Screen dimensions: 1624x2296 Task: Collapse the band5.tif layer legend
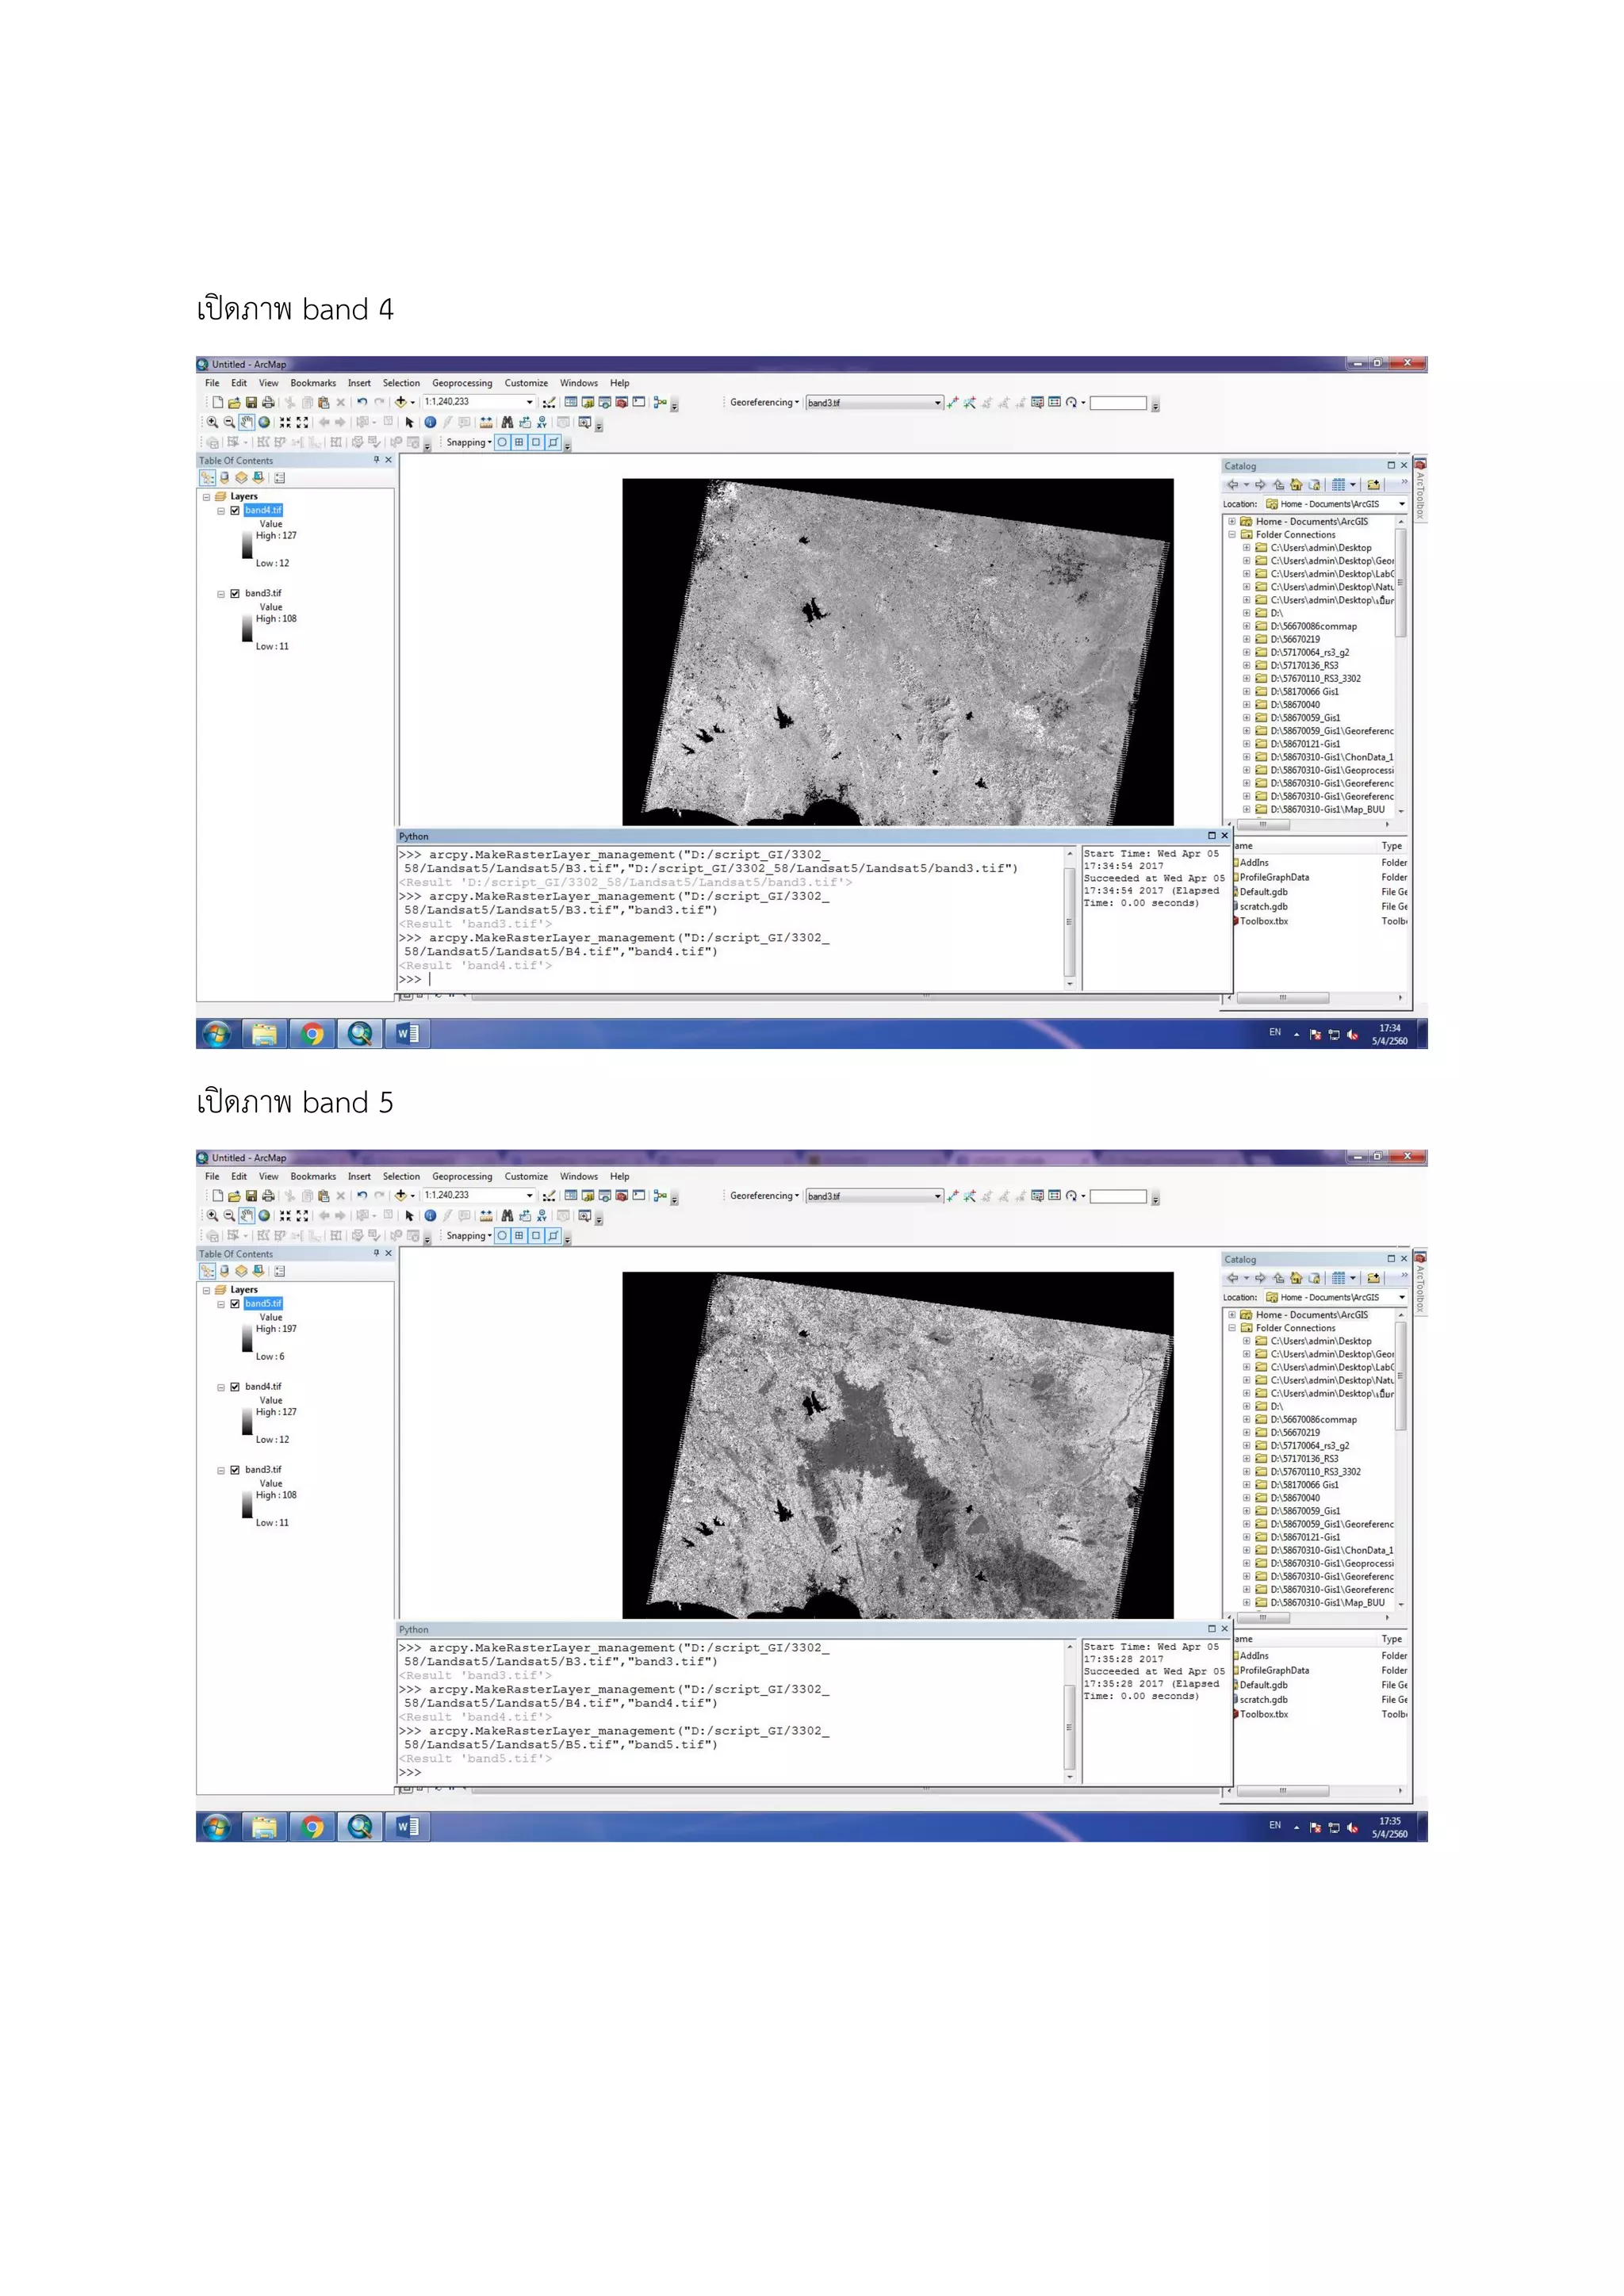pos(221,1304)
